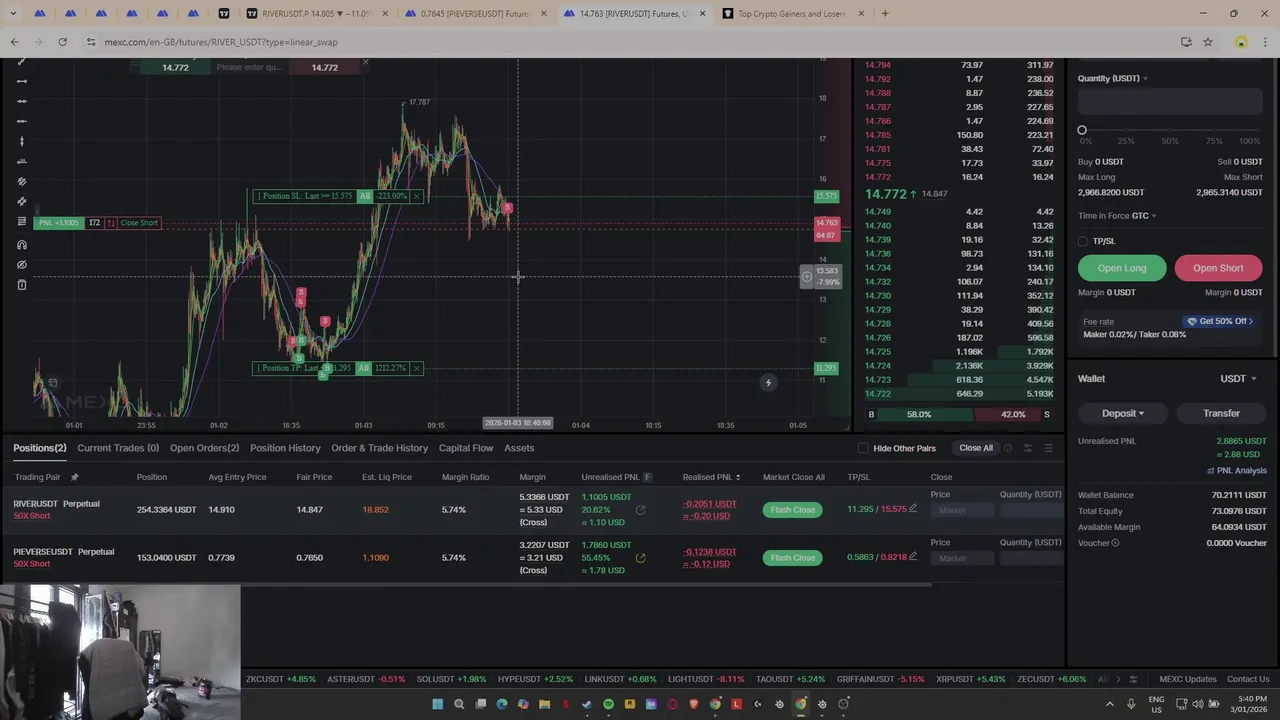Sort by Realised PNL column arrow

point(739,477)
